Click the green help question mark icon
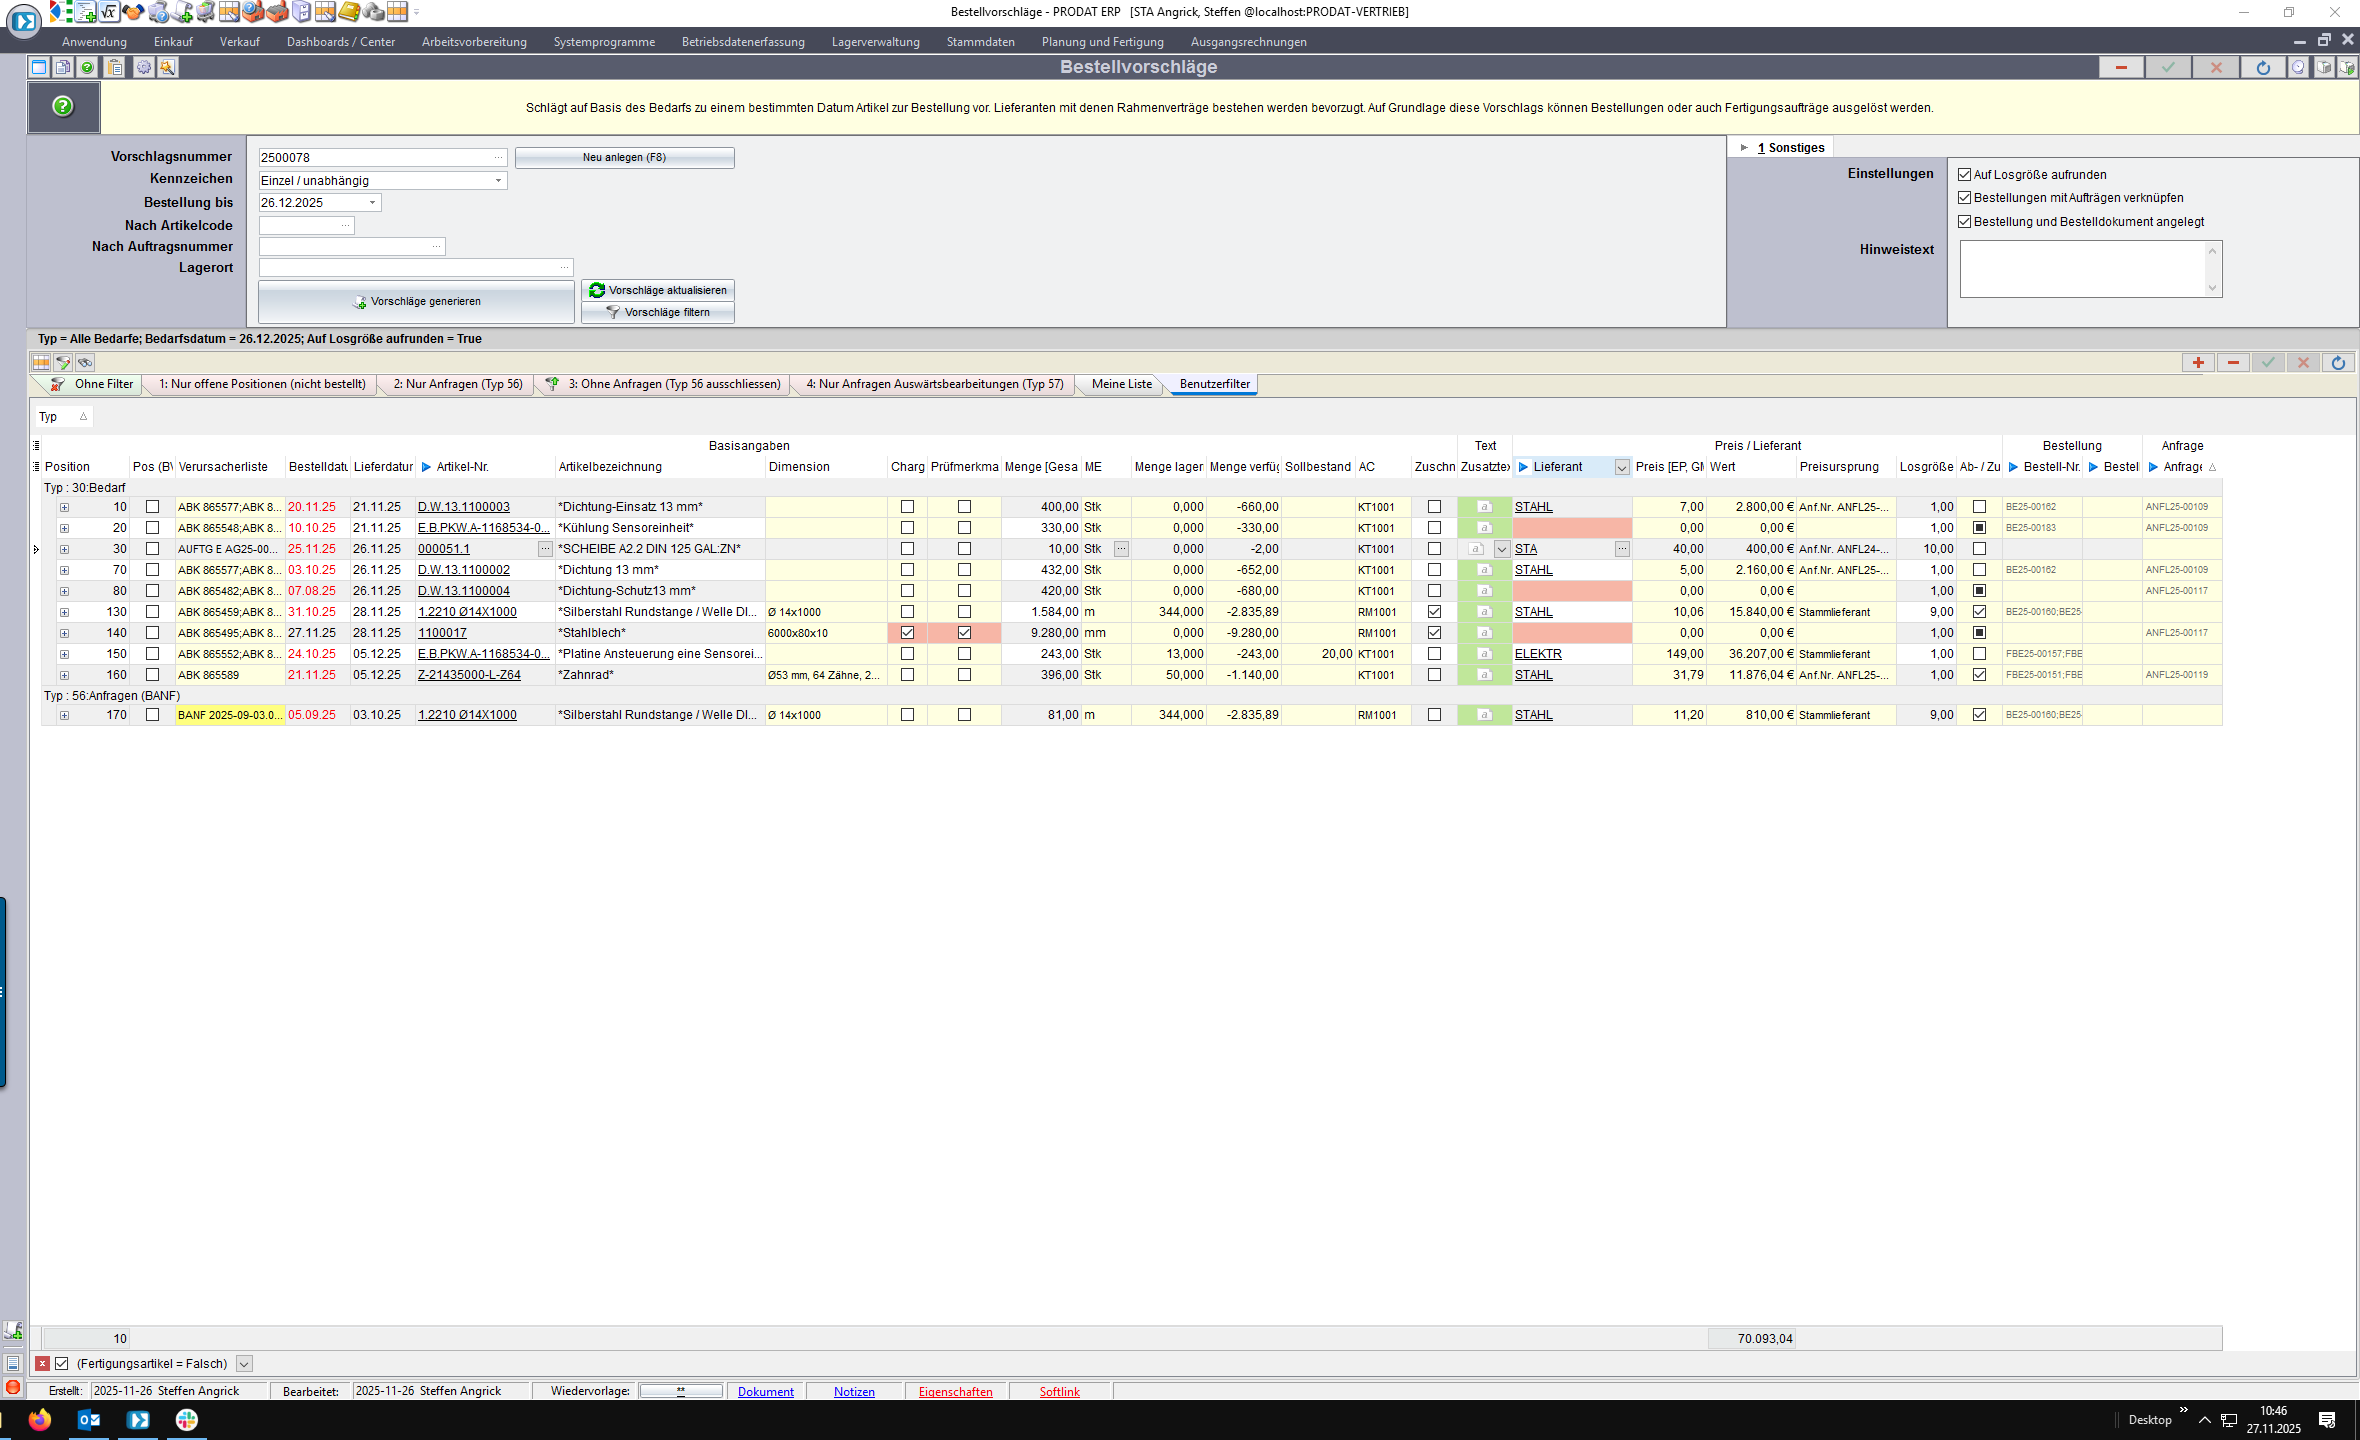This screenshot has width=2360, height=1440. coord(63,106)
